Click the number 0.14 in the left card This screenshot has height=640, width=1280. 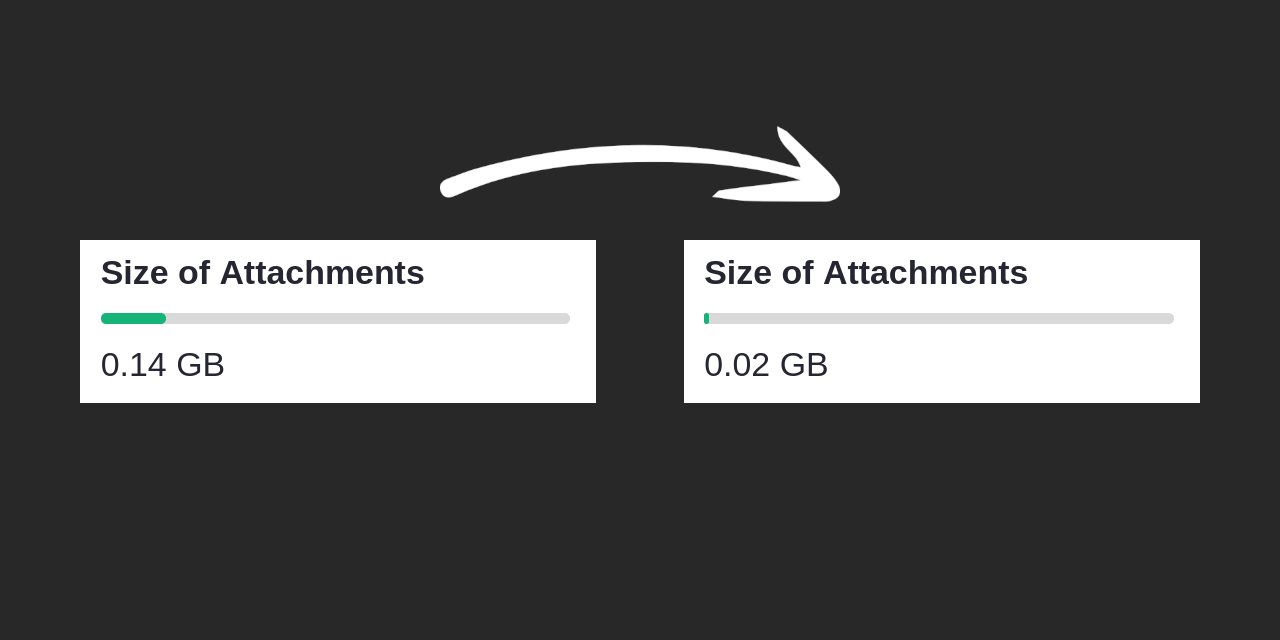pyautogui.click(x=133, y=365)
